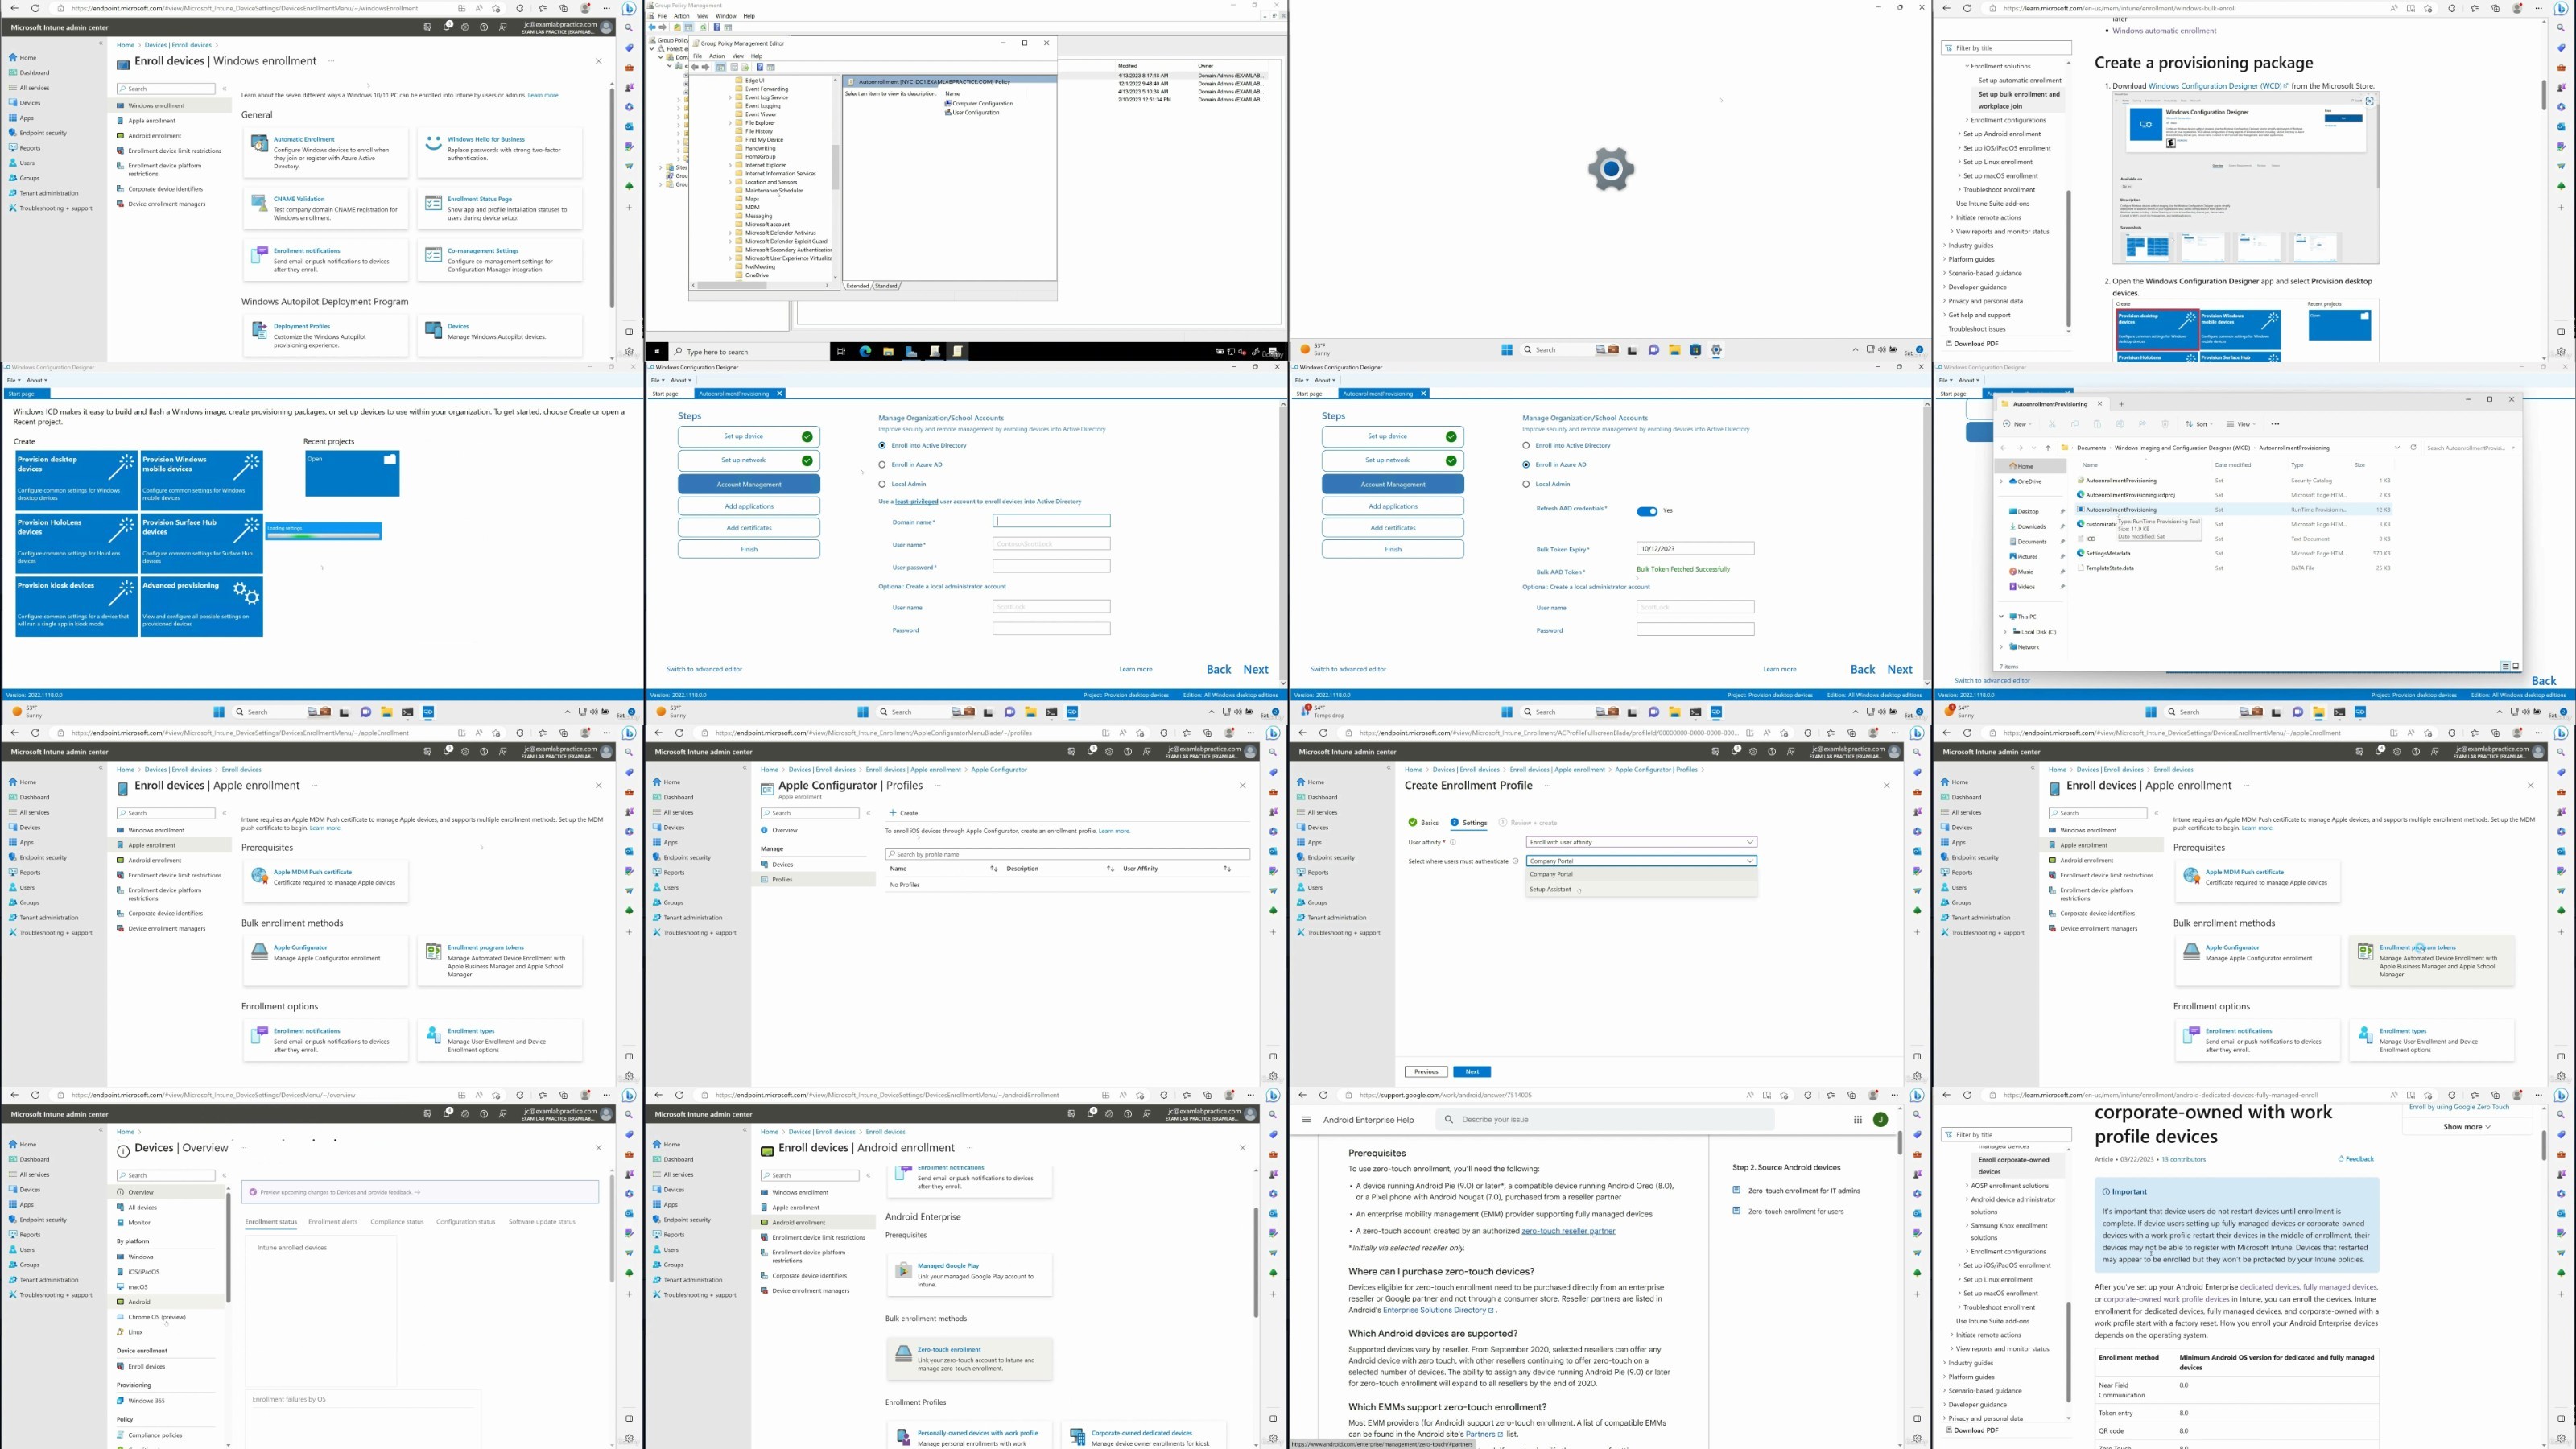The image size is (2576, 1449).
Task: Click the Deployment Profiles icon under Autopilot
Action: click(x=259, y=330)
